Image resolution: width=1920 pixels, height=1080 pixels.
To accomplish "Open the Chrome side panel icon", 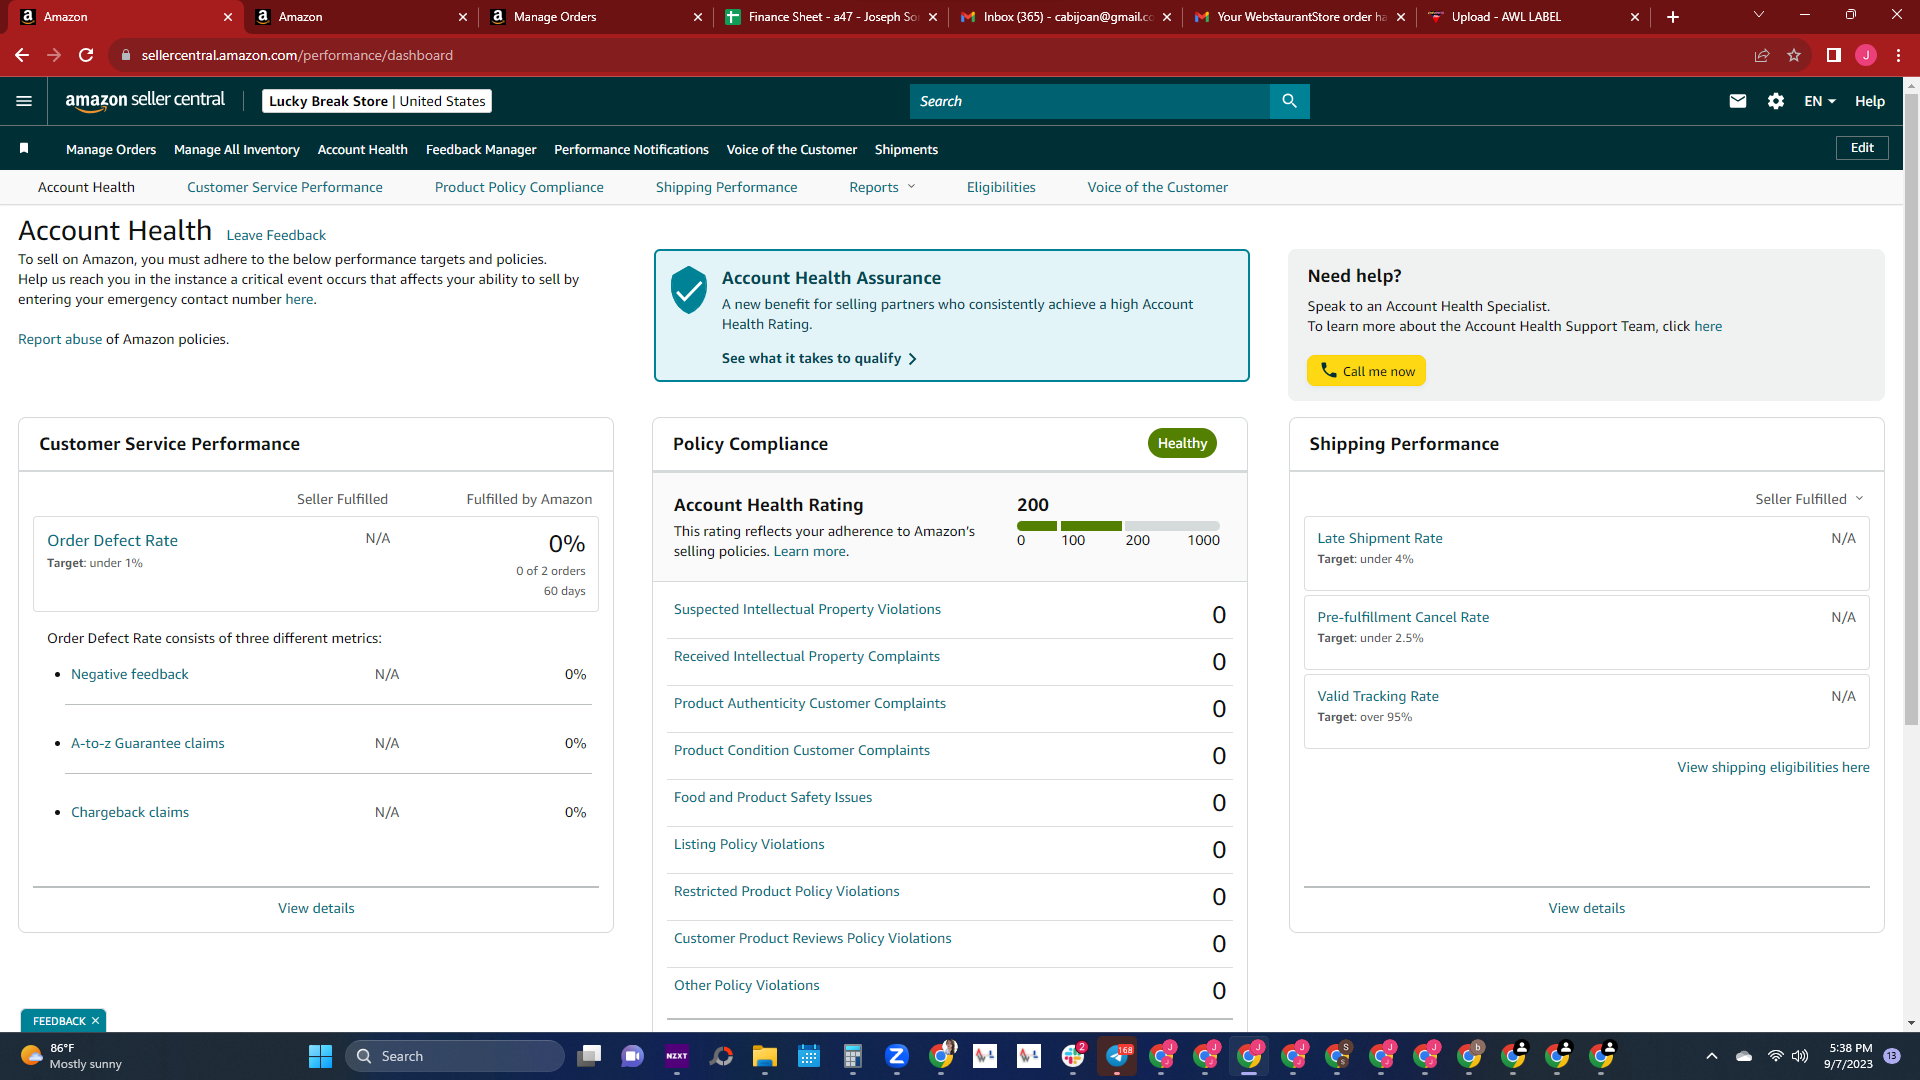I will point(1834,55).
